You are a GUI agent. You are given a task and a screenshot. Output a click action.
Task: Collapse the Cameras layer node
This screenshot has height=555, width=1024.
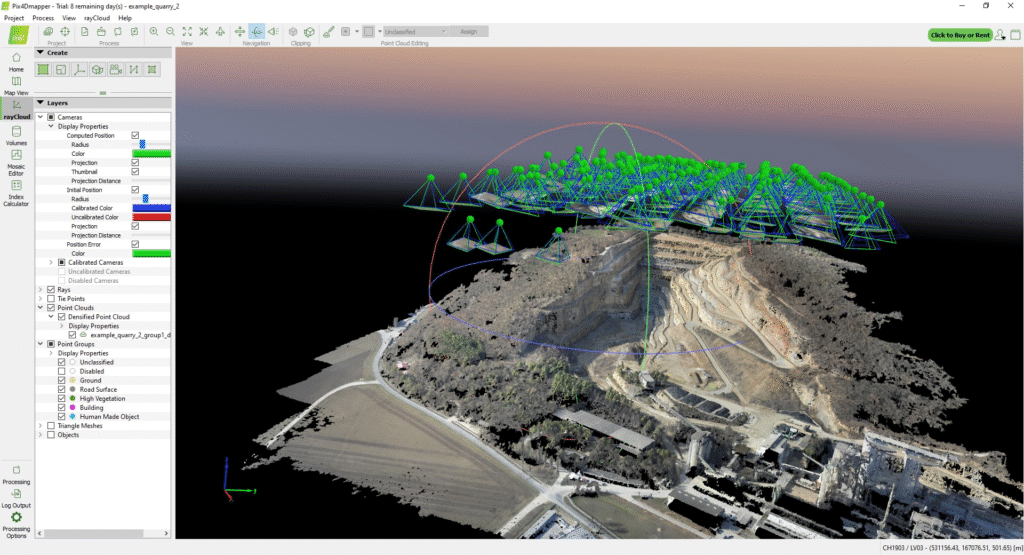coord(41,117)
